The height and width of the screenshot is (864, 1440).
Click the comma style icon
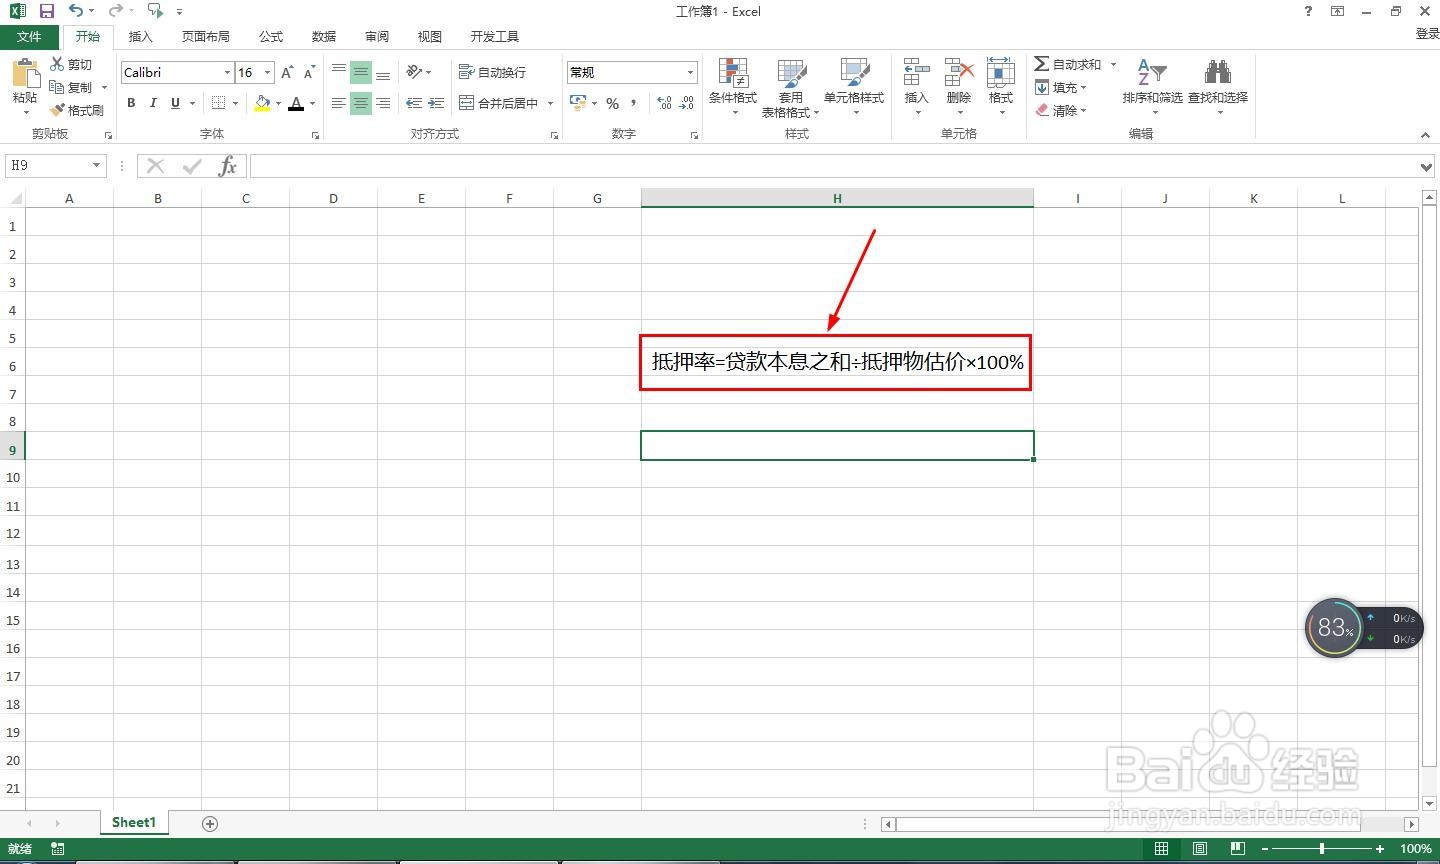click(633, 103)
